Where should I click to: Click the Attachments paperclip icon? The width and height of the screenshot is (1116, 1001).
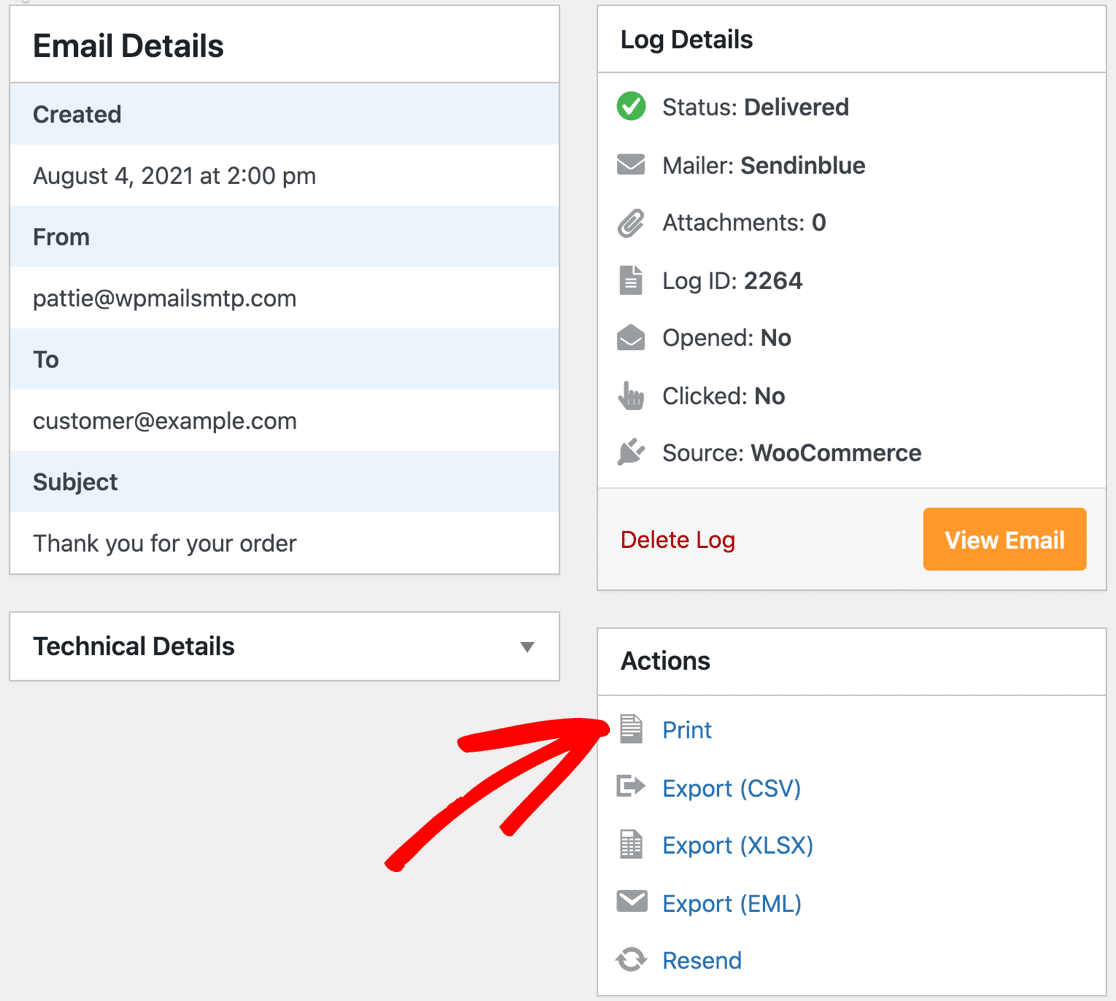(x=630, y=222)
